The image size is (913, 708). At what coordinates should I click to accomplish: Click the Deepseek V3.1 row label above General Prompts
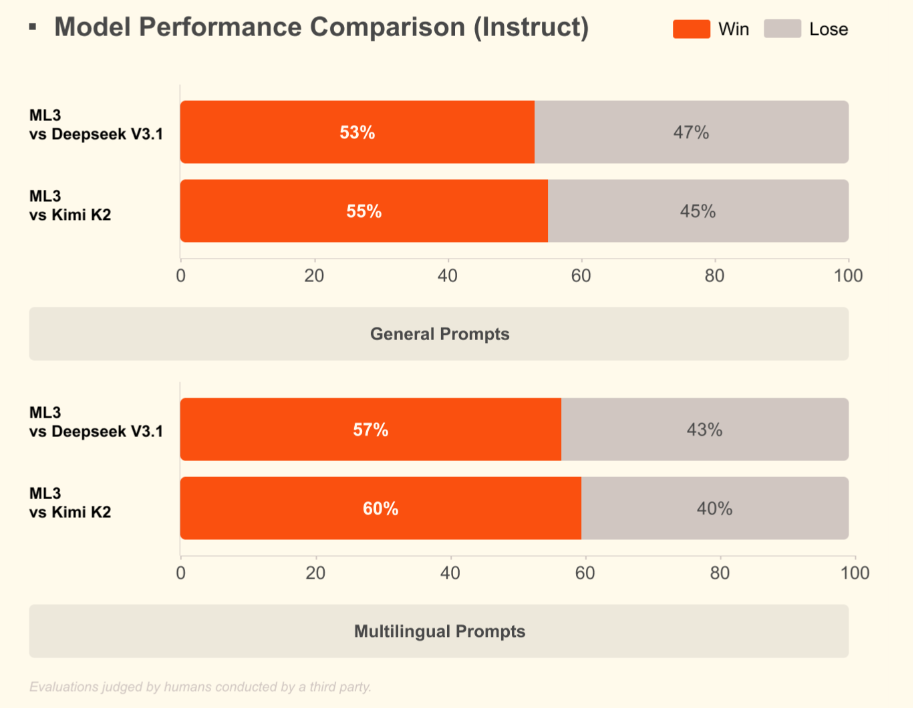tap(96, 125)
